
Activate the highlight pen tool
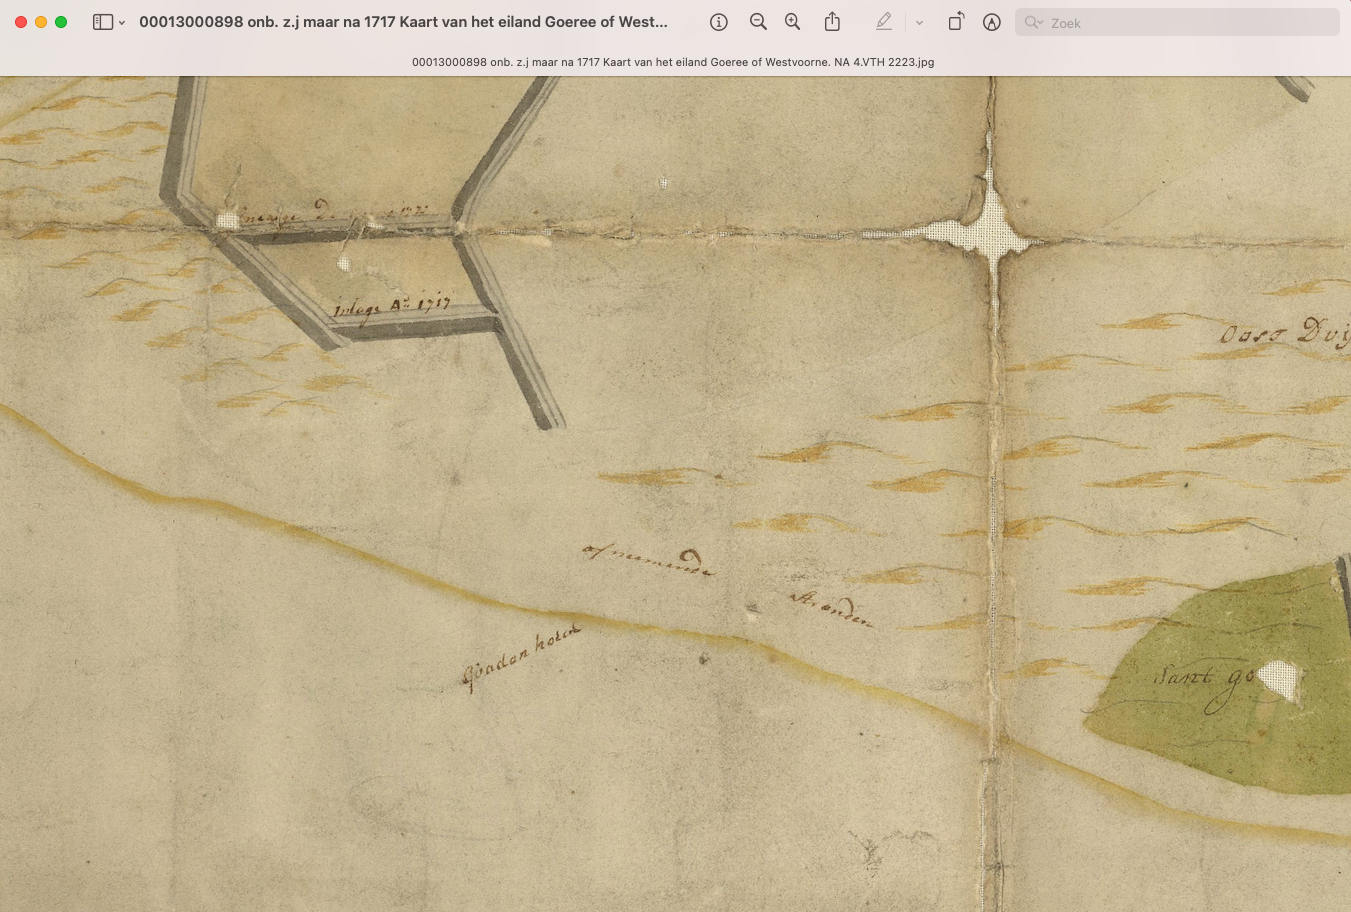[883, 22]
